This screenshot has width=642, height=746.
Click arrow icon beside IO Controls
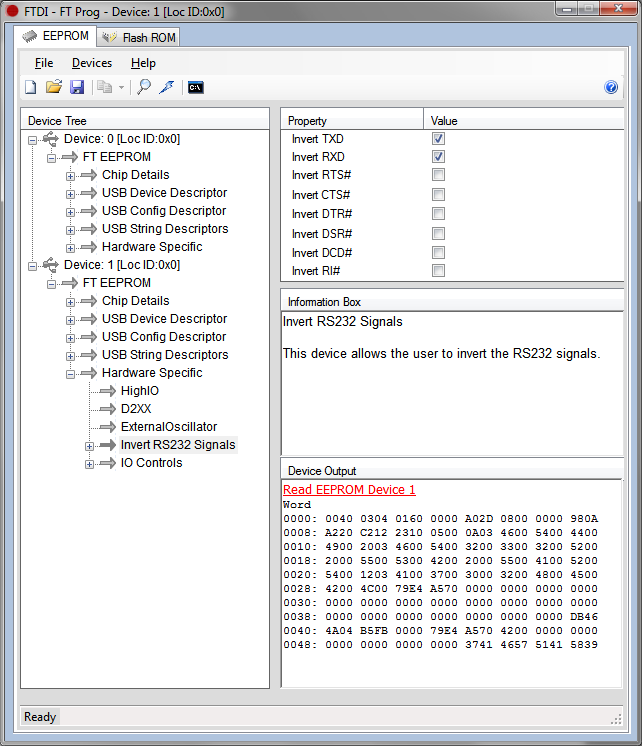coord(108,463)
